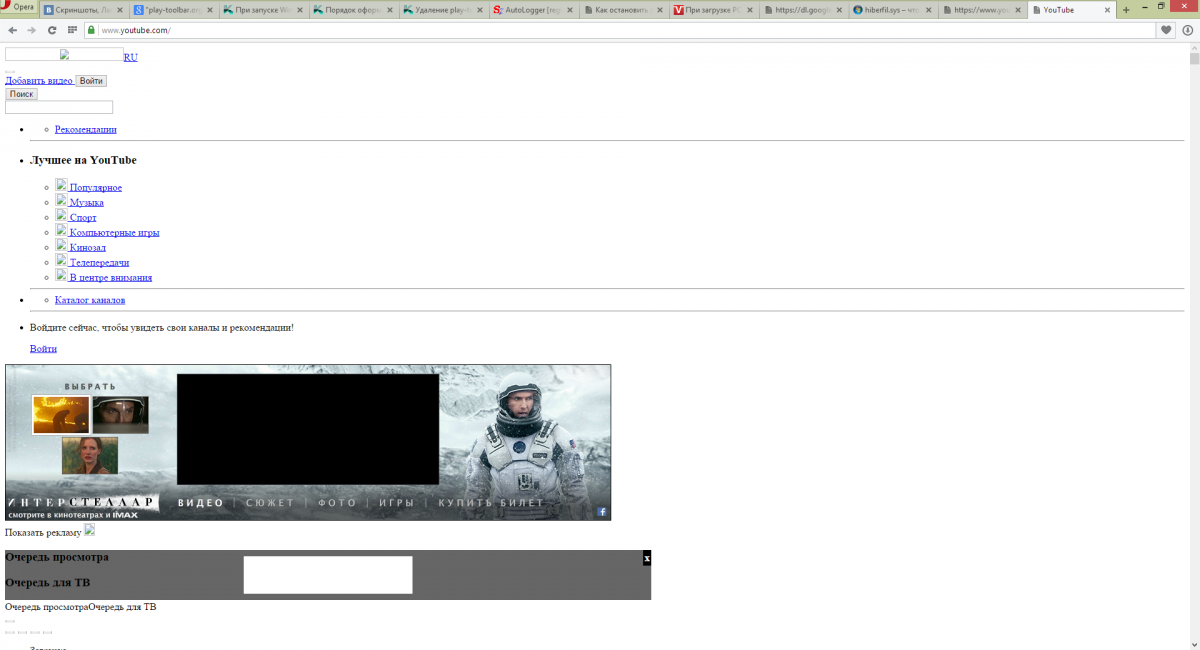Screen dimensions: 1200x650
Task: Click the black video player in the banner
Action: (308, 429)
